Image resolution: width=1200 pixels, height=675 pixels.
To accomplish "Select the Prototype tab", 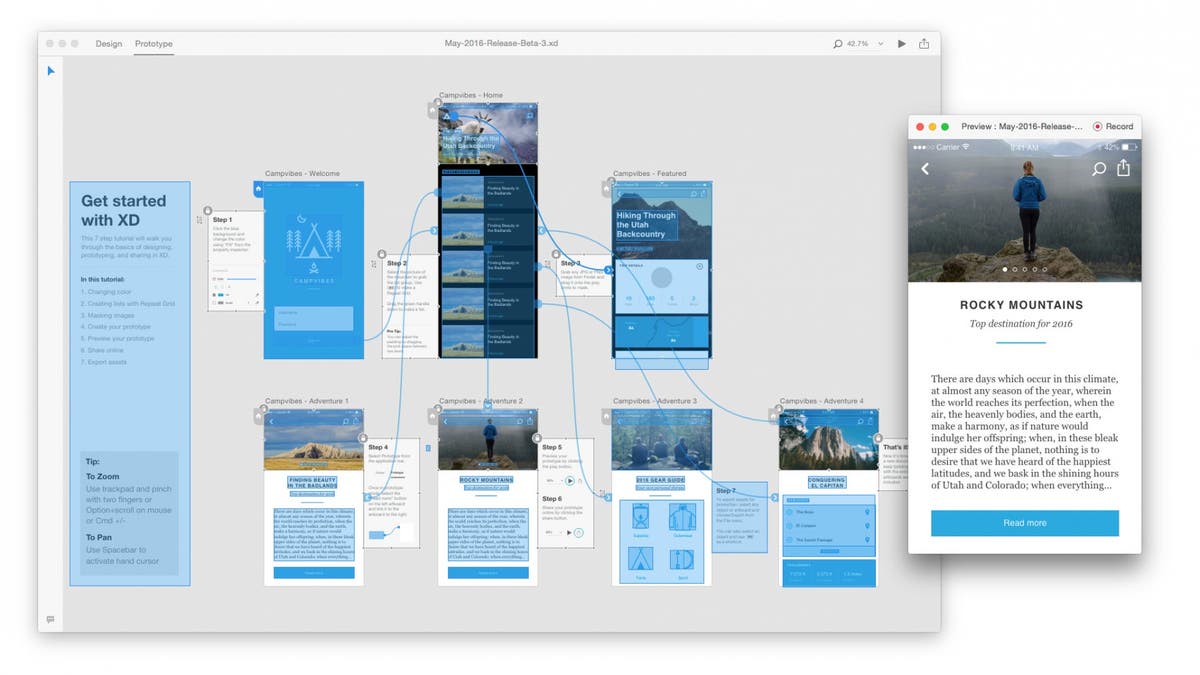I will pyautogui.click(x=154, y=44).
